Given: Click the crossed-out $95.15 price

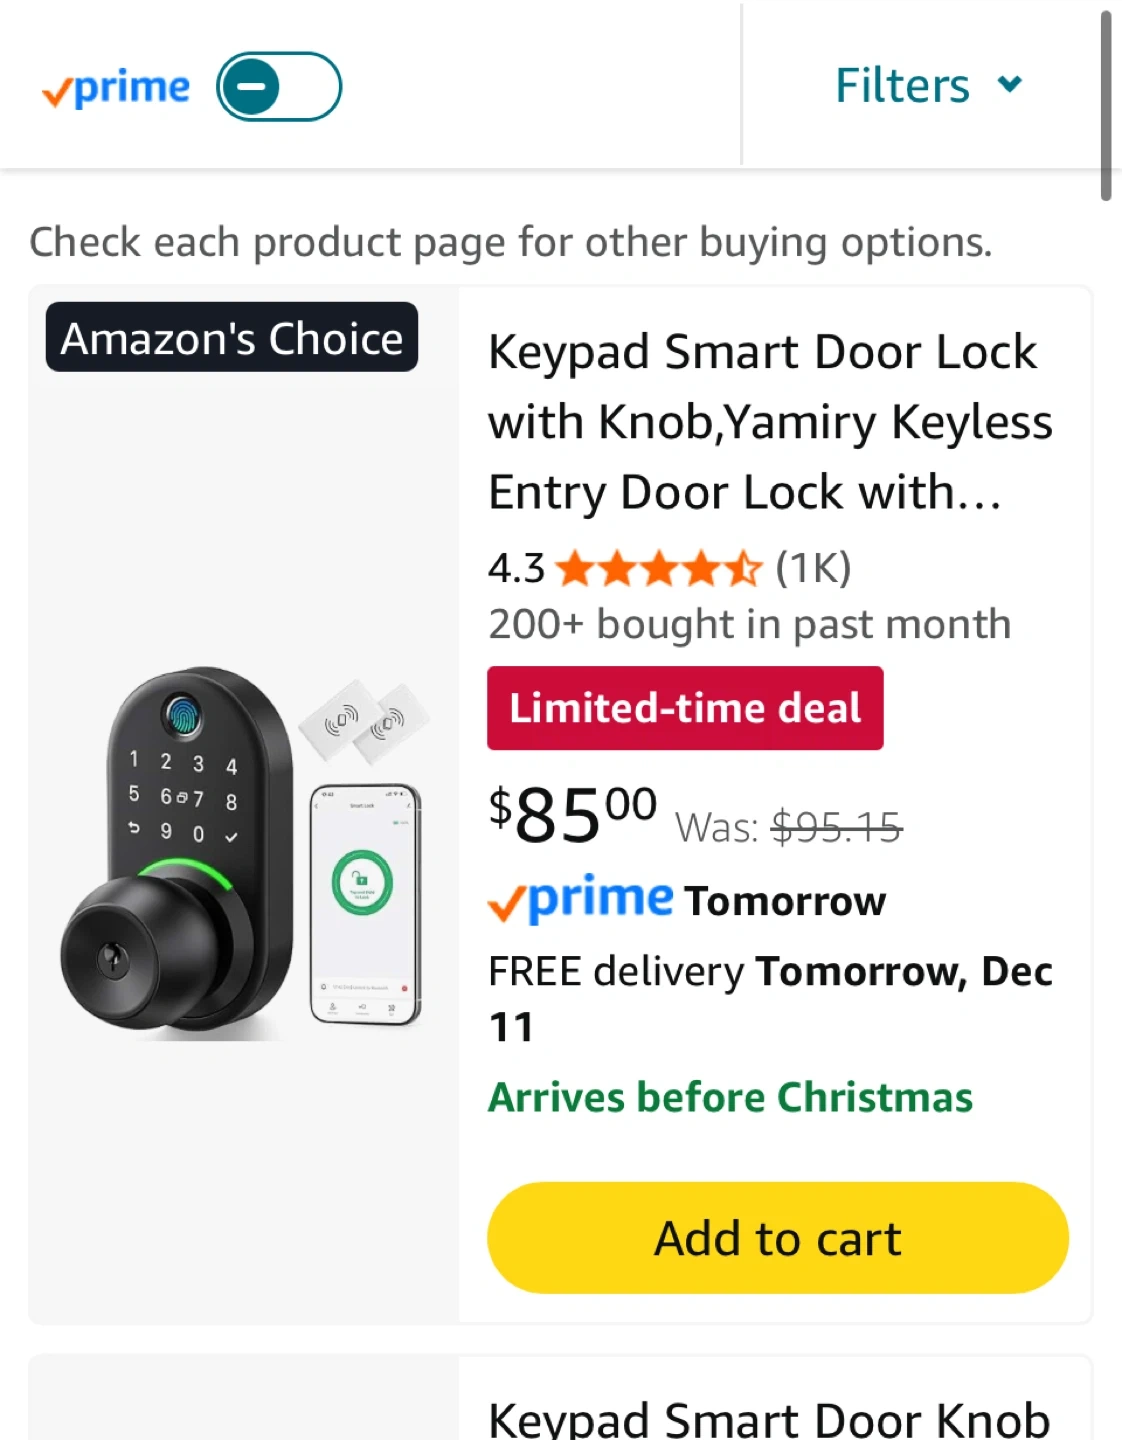Looking at the screenshot, I should pos(836,827).
